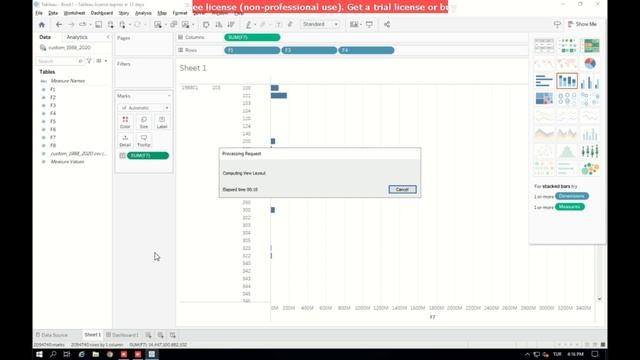Select the highlight table chart in Show Me
Viewport: 640px width, 360px height.
[590, 46]
